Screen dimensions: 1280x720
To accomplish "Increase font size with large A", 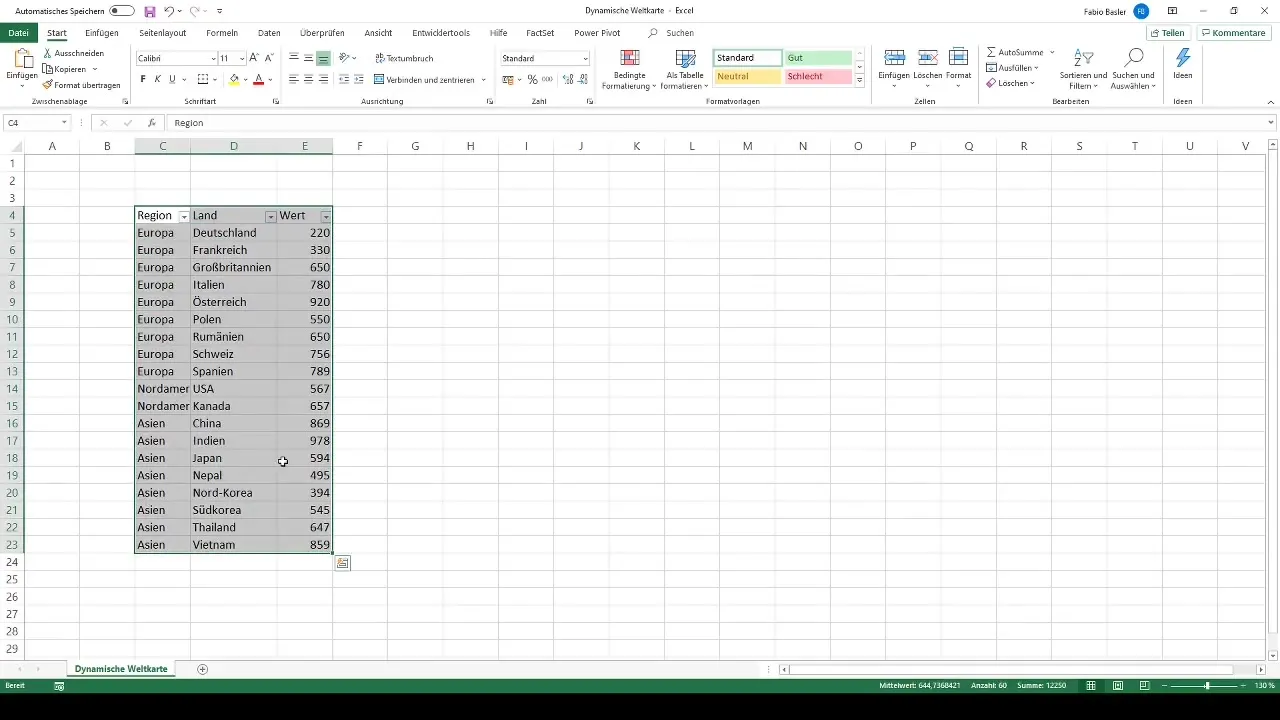I will tap(254, 59).
